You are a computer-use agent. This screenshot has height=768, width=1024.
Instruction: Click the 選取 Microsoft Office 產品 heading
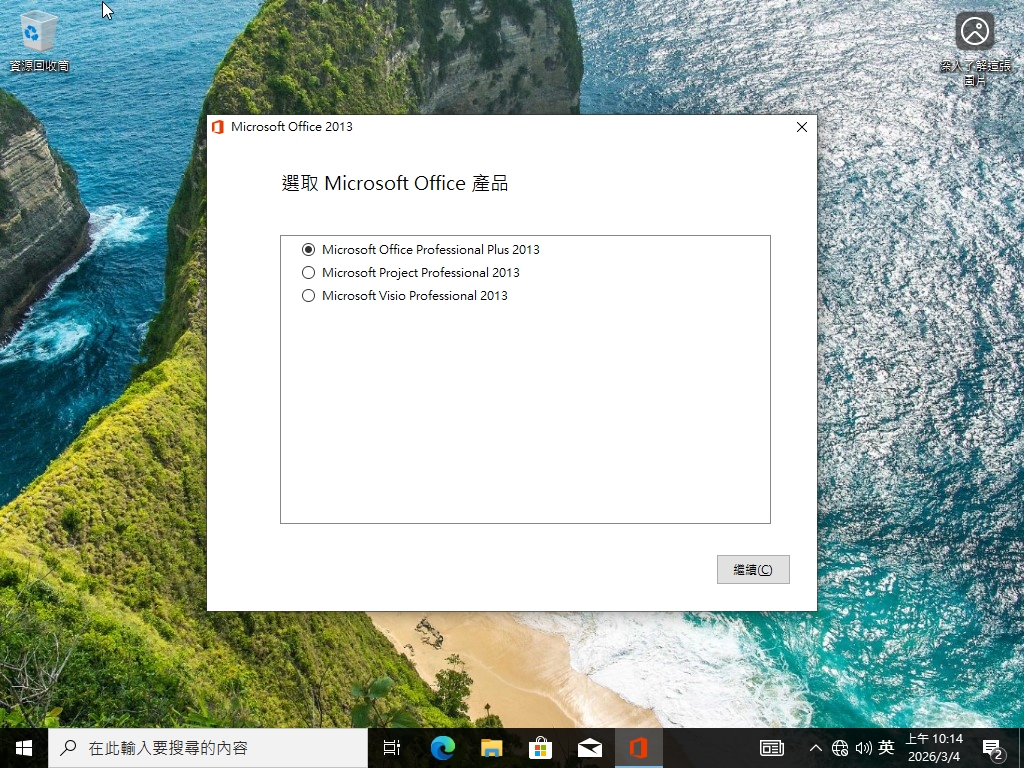pos(394,184)
